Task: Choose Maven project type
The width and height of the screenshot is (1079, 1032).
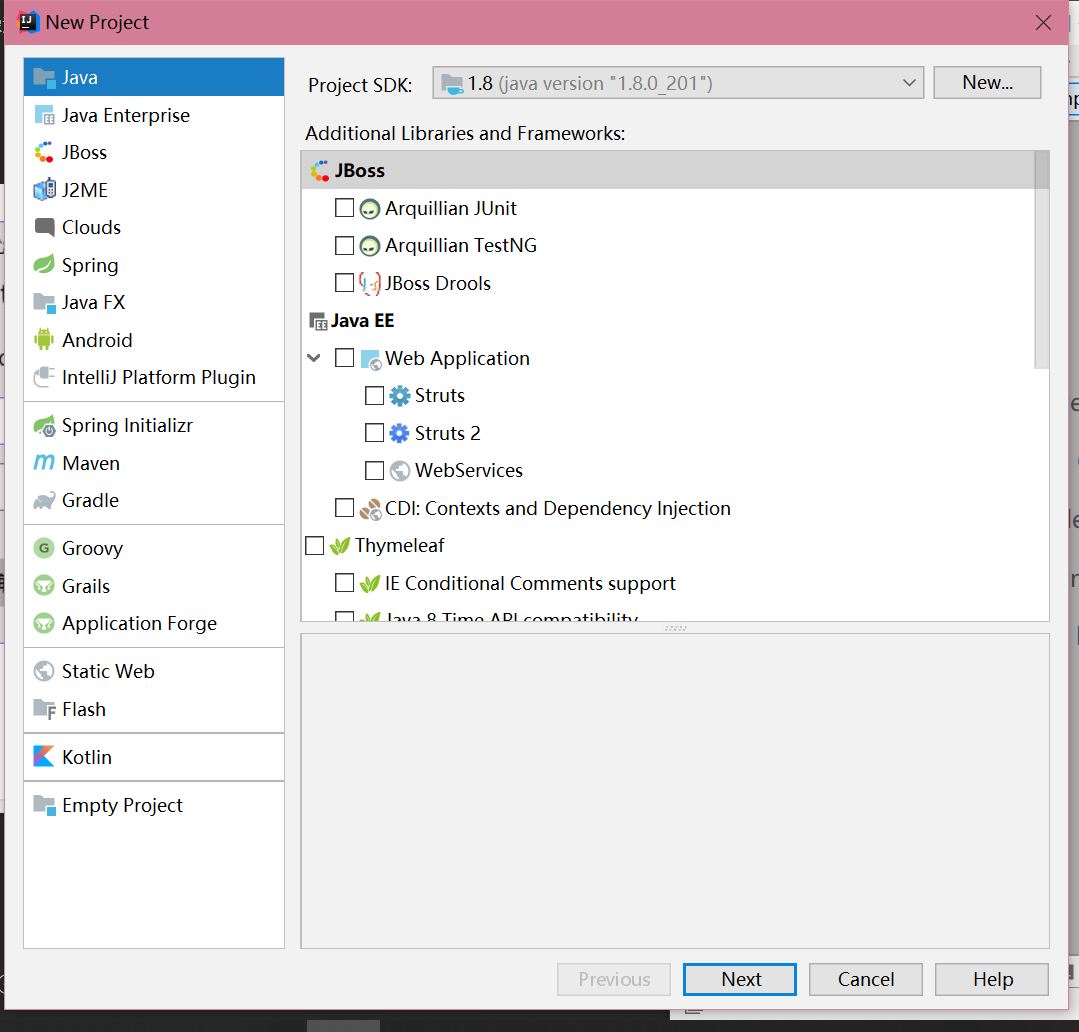Action: pos(154,463)
